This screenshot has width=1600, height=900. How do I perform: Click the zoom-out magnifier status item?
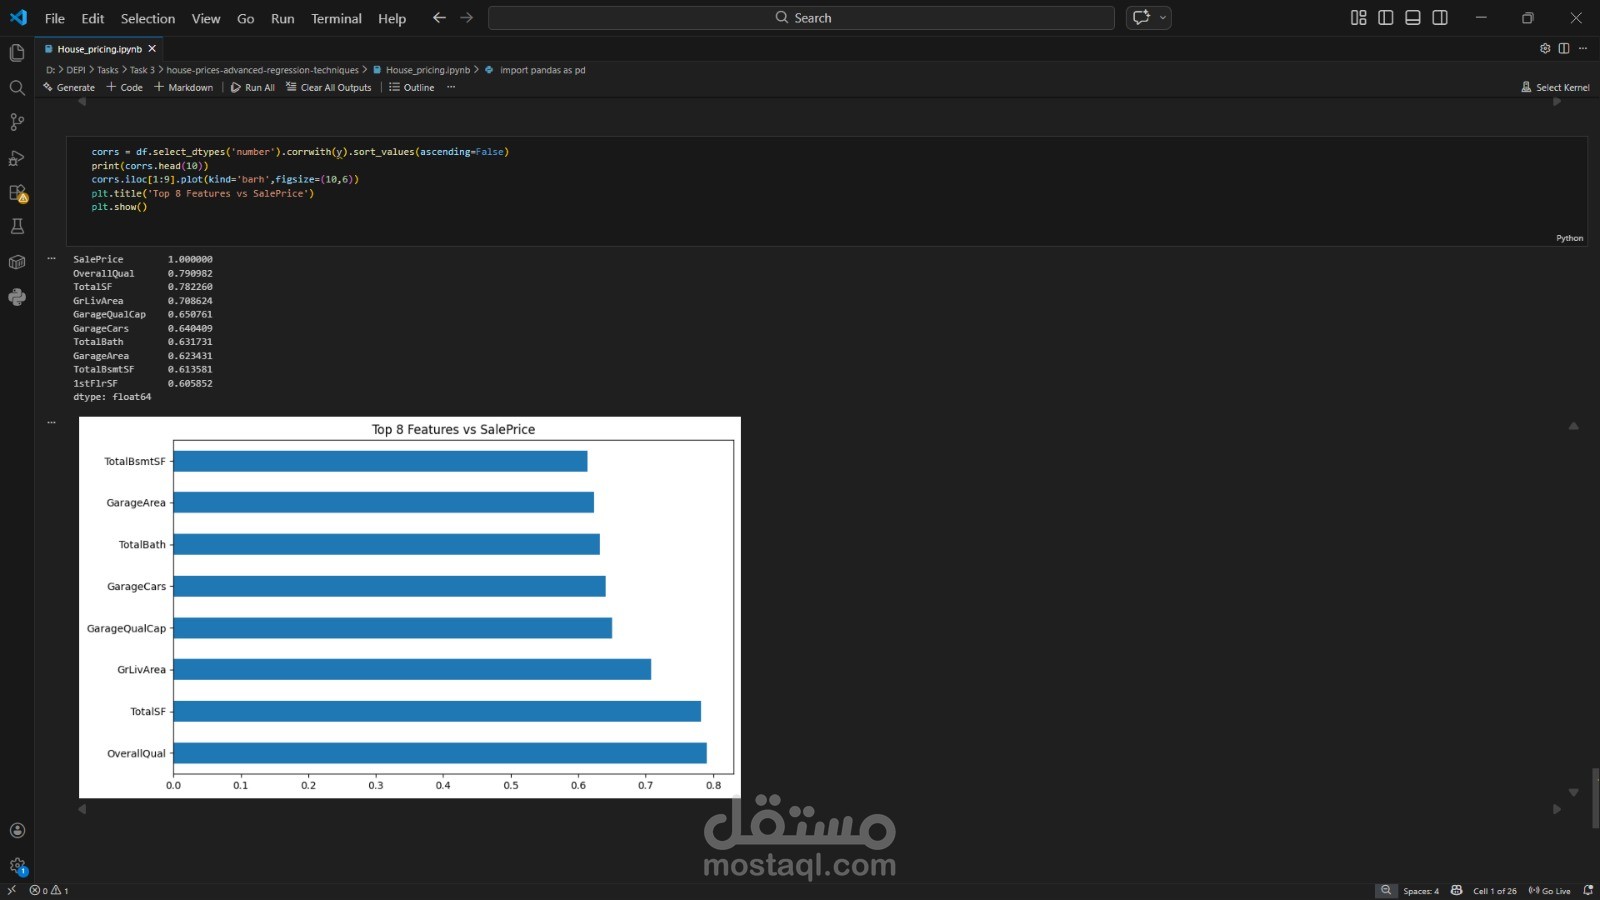click(x=1385, y=890)
